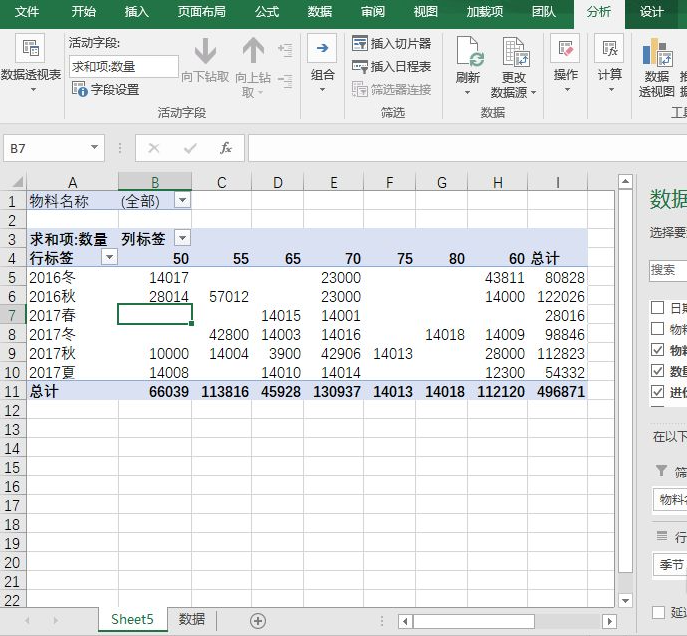Viewport: 687px width, 636px height.
Task: Open the 物料名称 (全部) filter dropdown
Action: coord(182,201)
